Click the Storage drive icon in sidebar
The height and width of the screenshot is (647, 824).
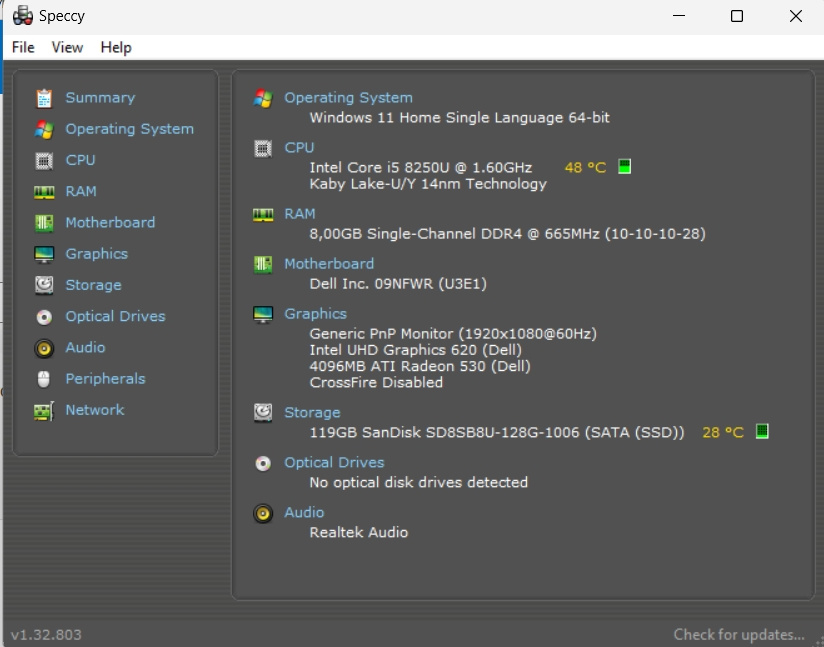click(44, 285)
